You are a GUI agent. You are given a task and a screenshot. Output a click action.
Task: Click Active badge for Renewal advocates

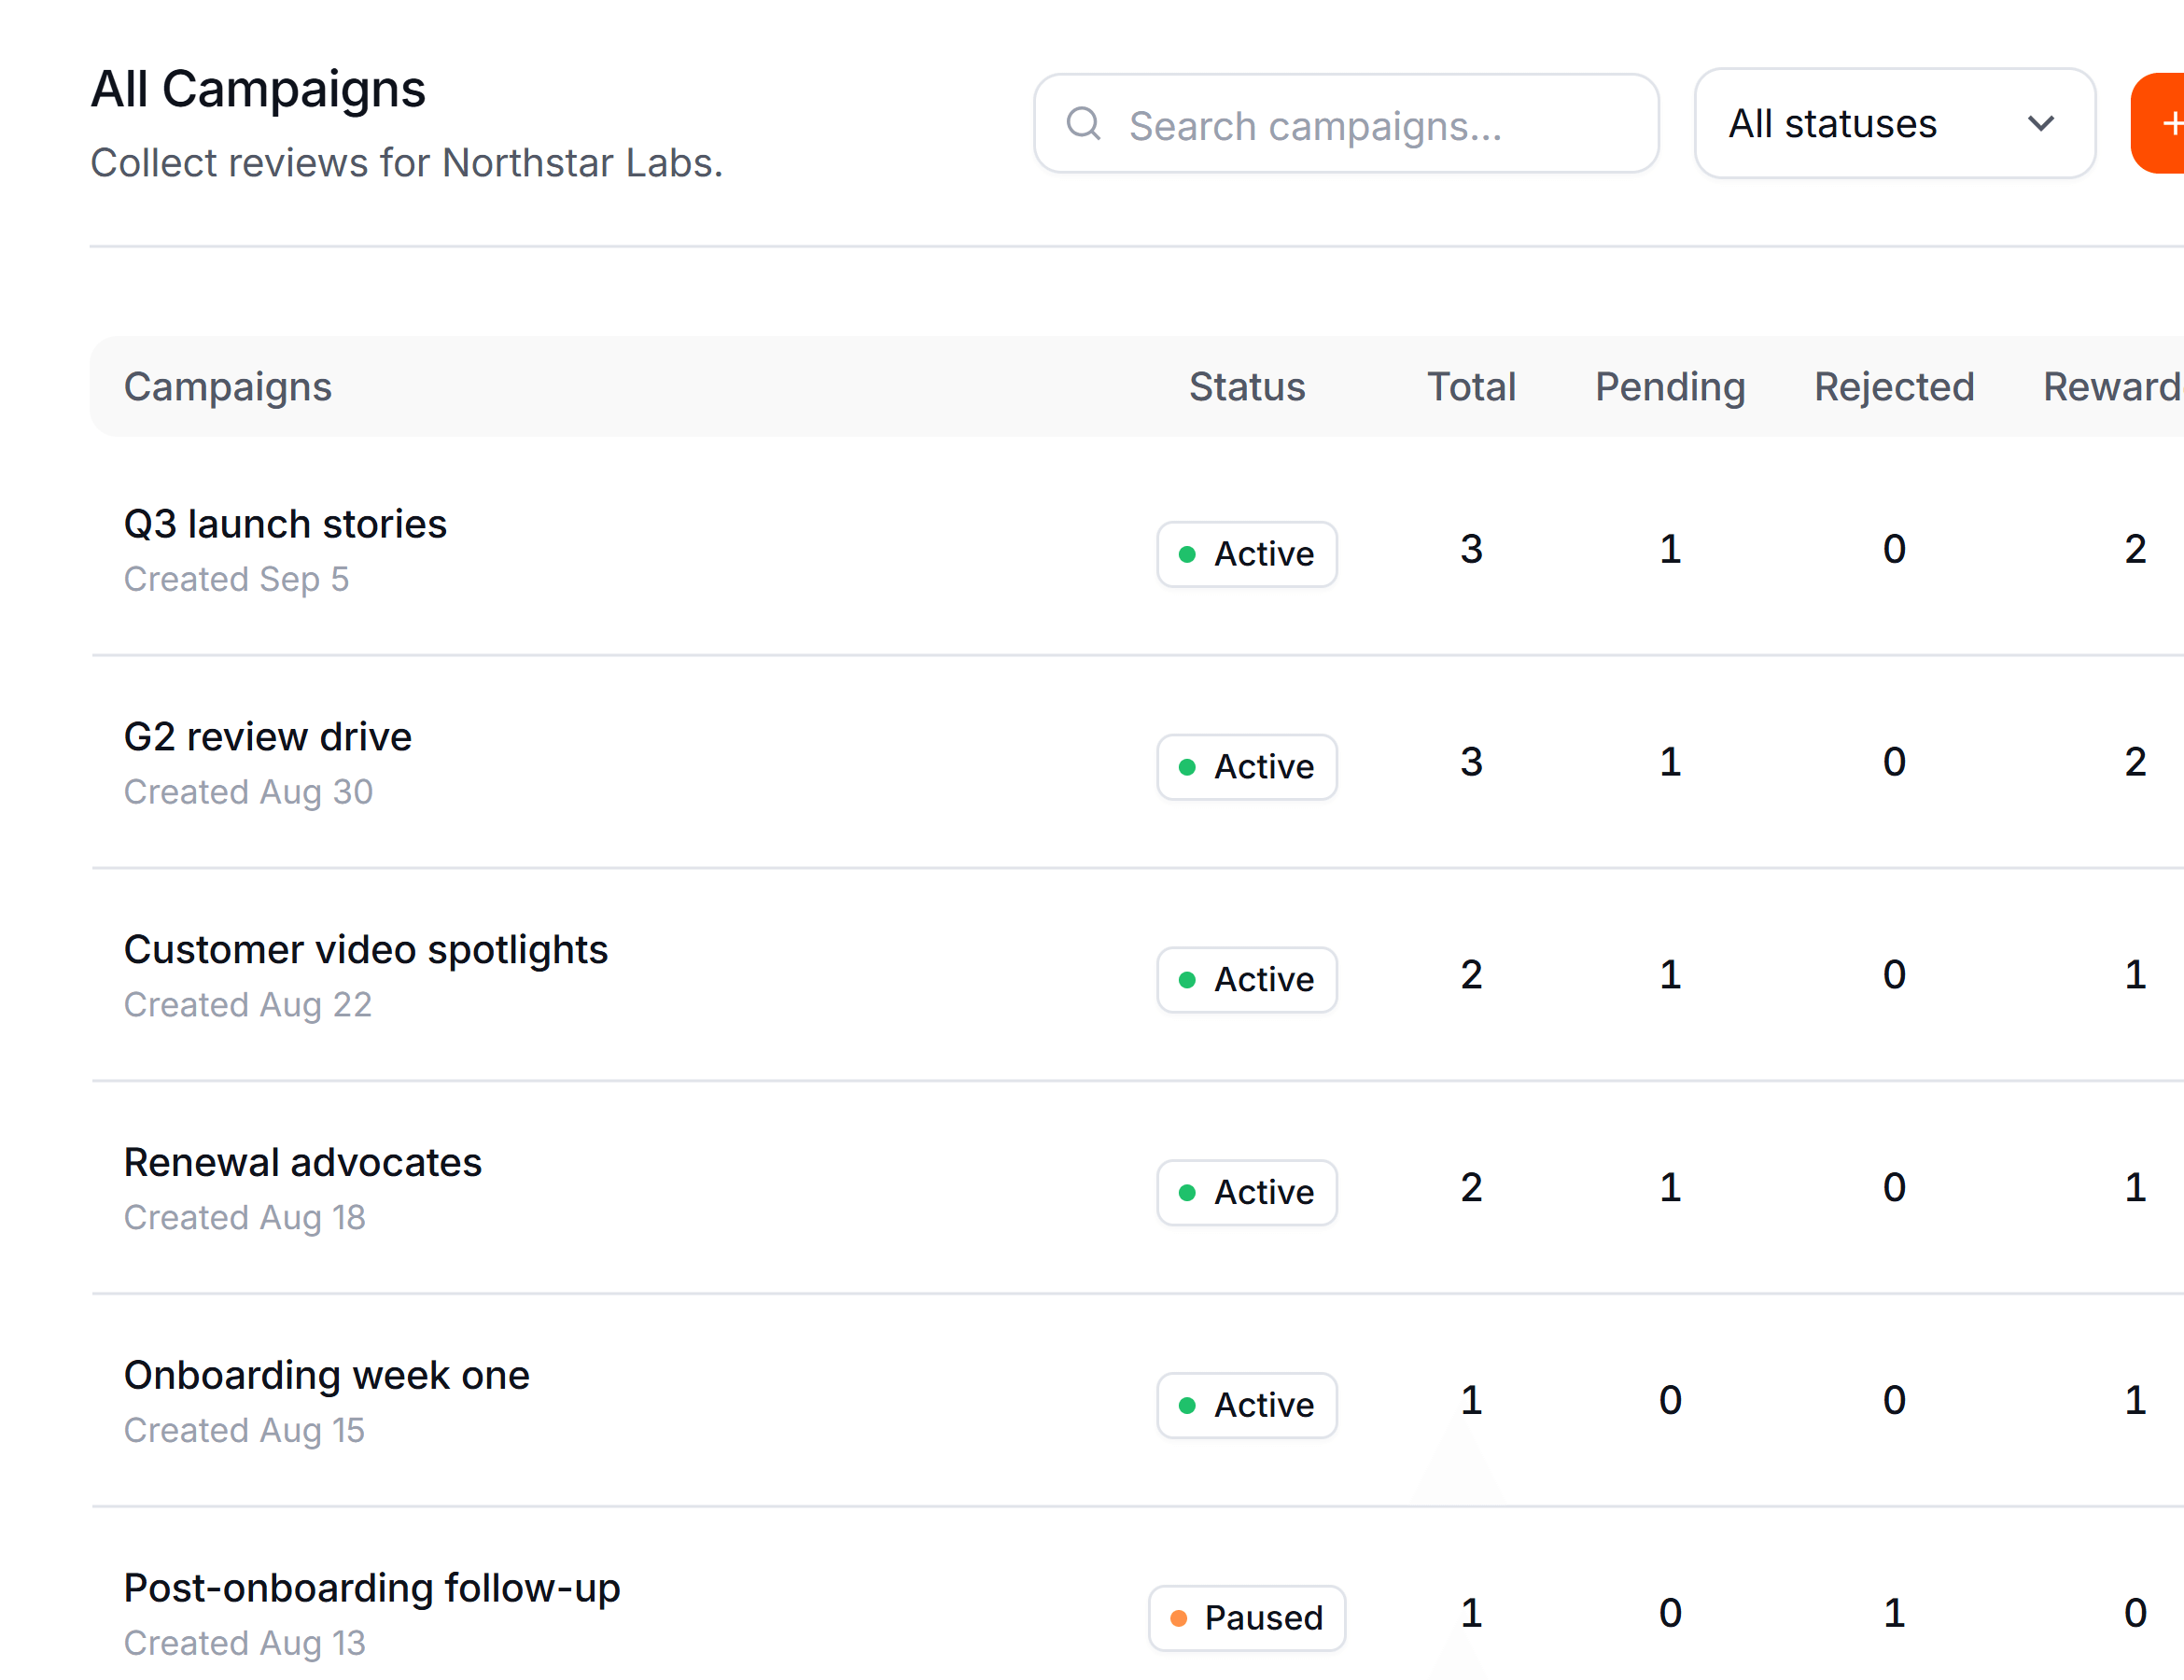(1246, 1193)
